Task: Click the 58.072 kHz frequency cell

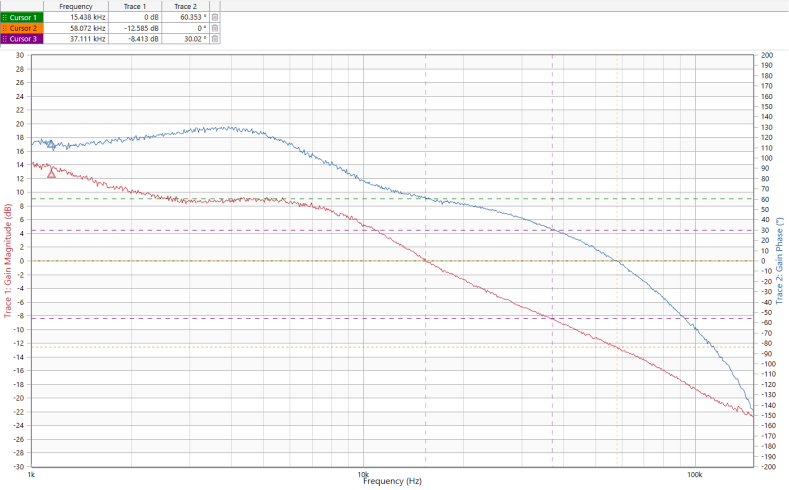Action: point(76,28)
